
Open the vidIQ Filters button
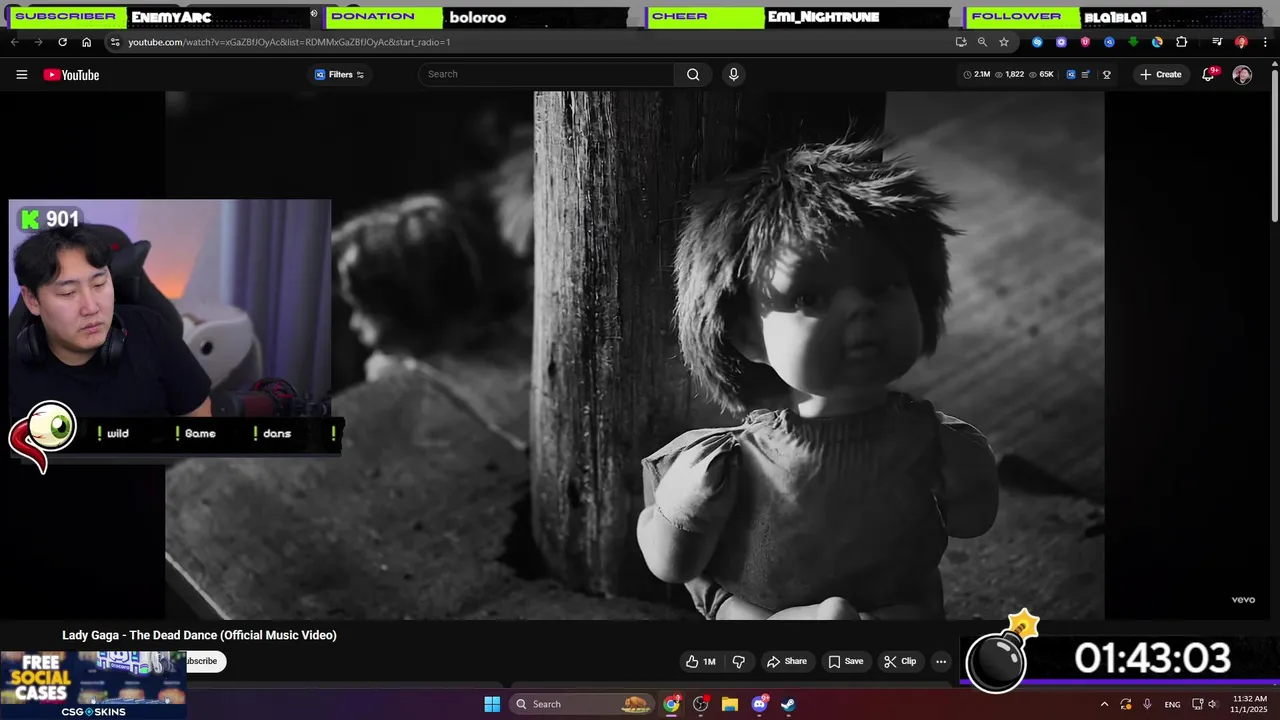coord(340,75)
